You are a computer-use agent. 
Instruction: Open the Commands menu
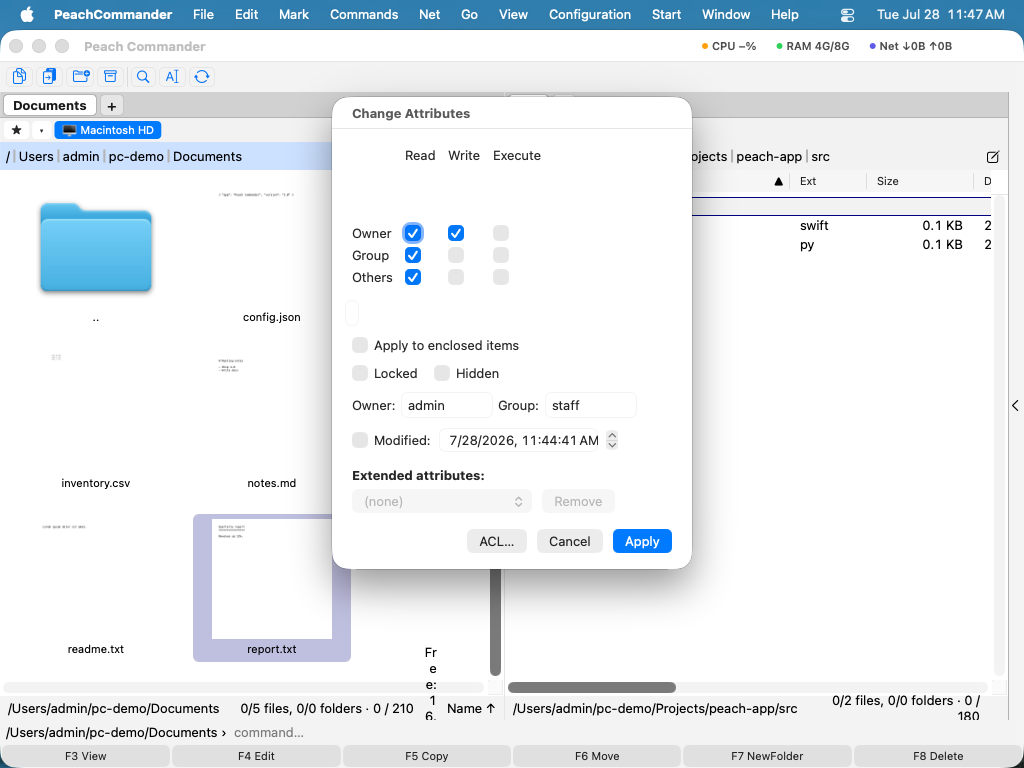pyautogui.click(x=364, y=14)
